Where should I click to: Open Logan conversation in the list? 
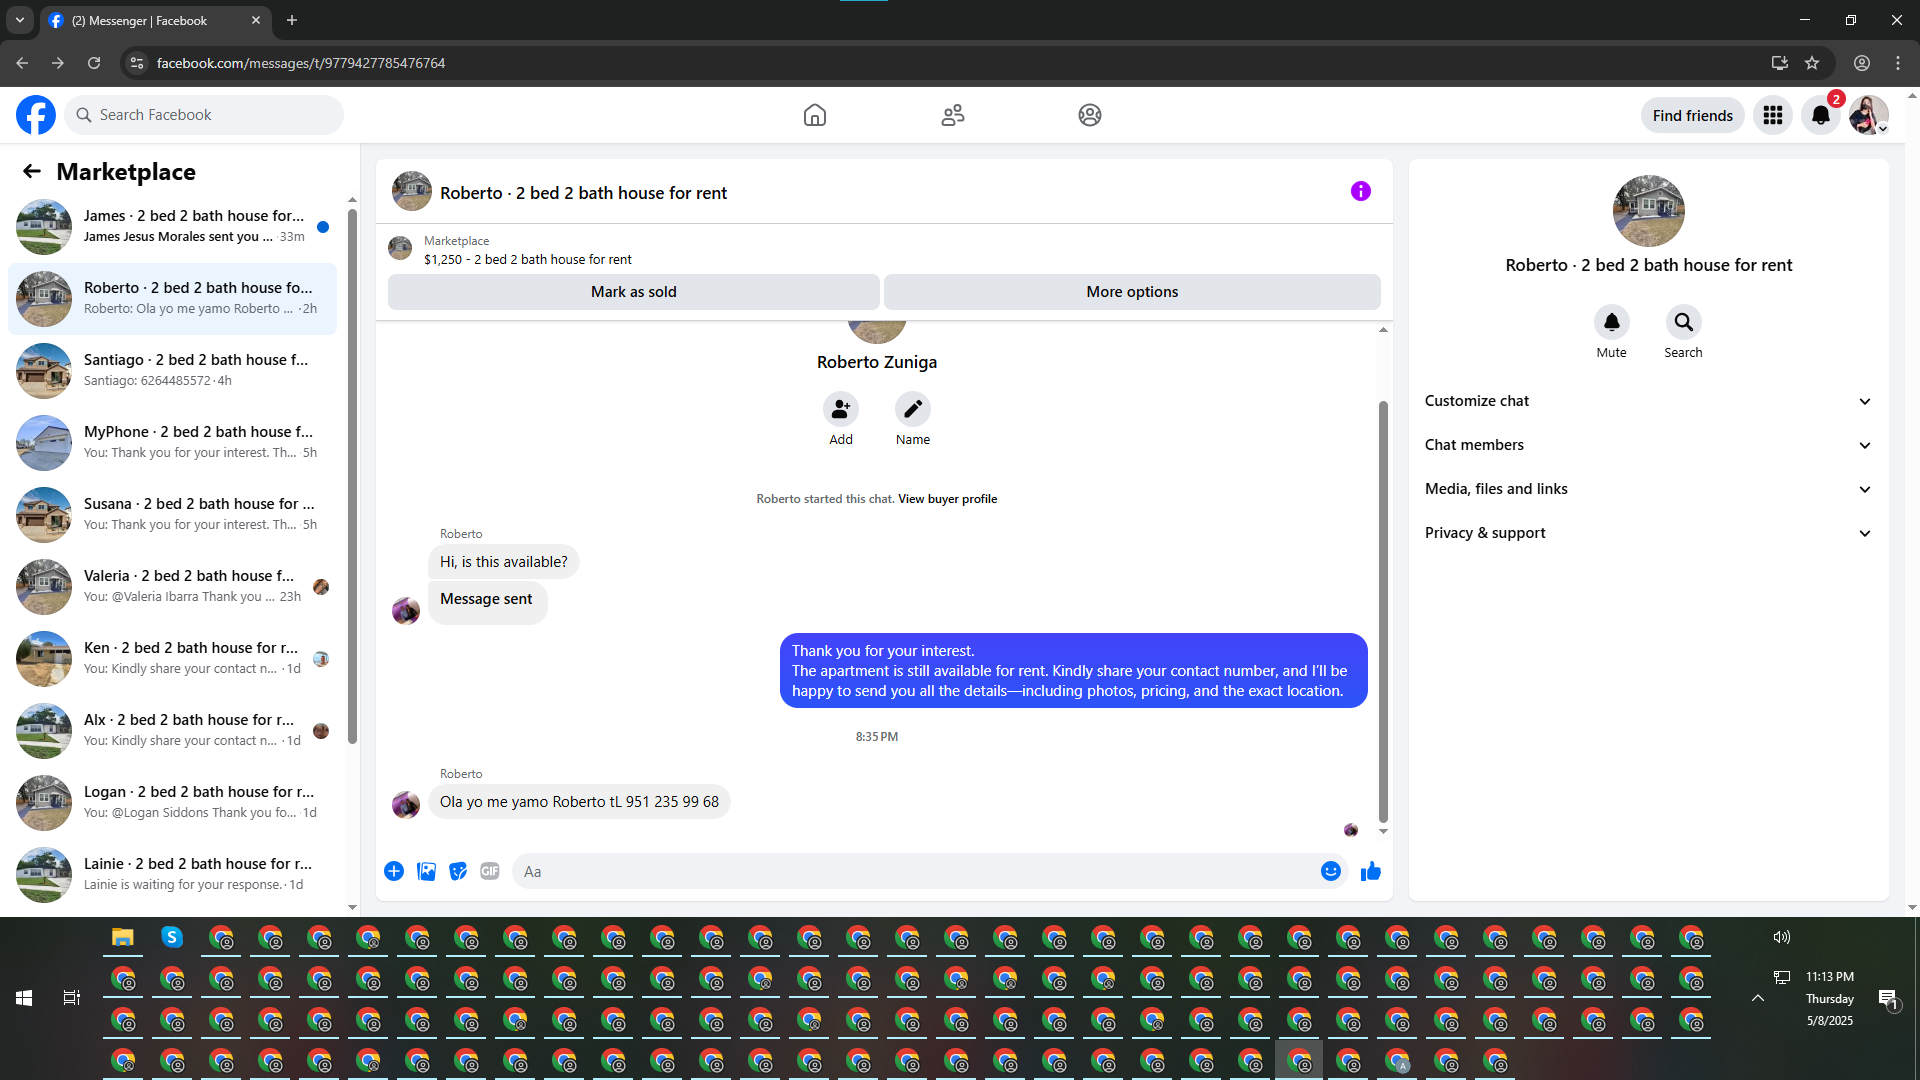[x=172, y=803]
